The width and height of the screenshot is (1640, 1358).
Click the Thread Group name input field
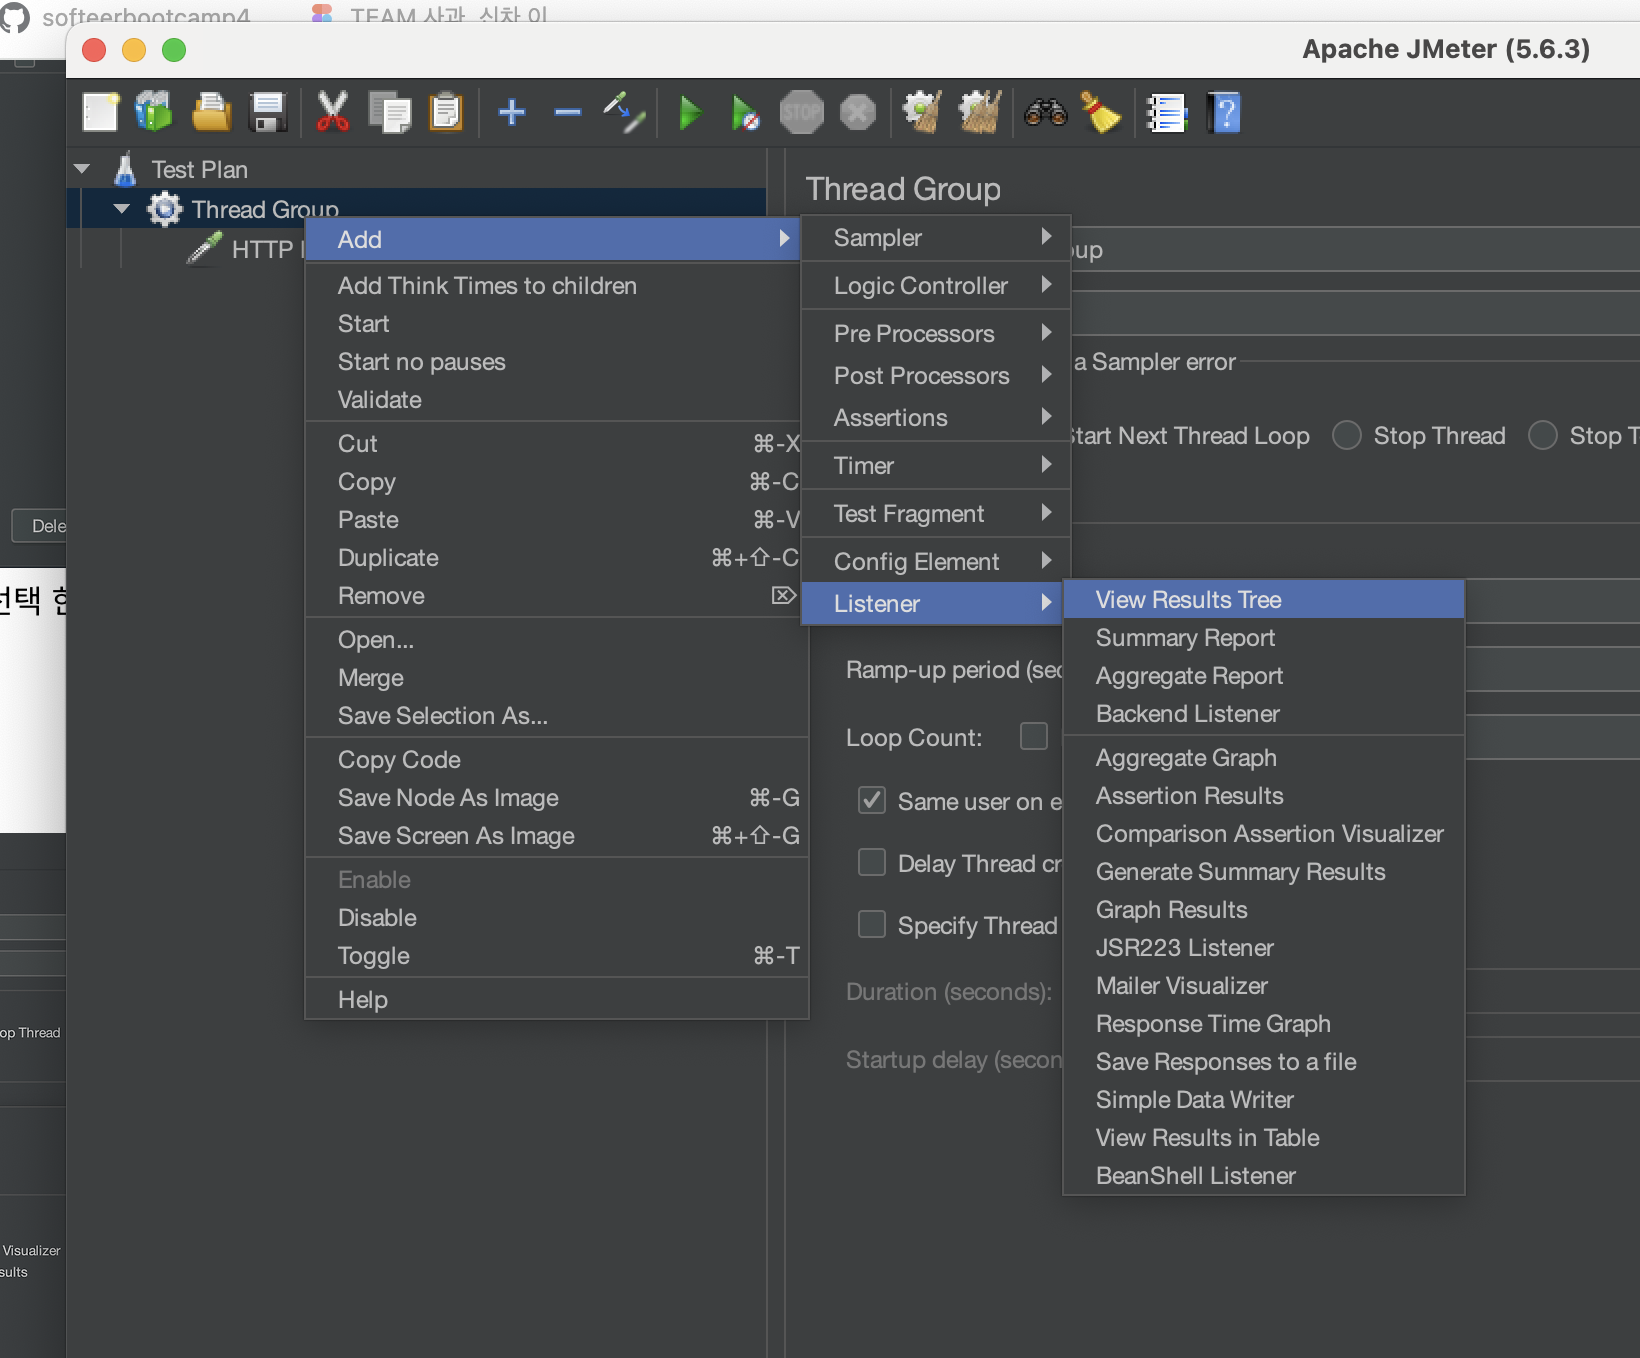pyautogui.click(x=1355, y=249)
